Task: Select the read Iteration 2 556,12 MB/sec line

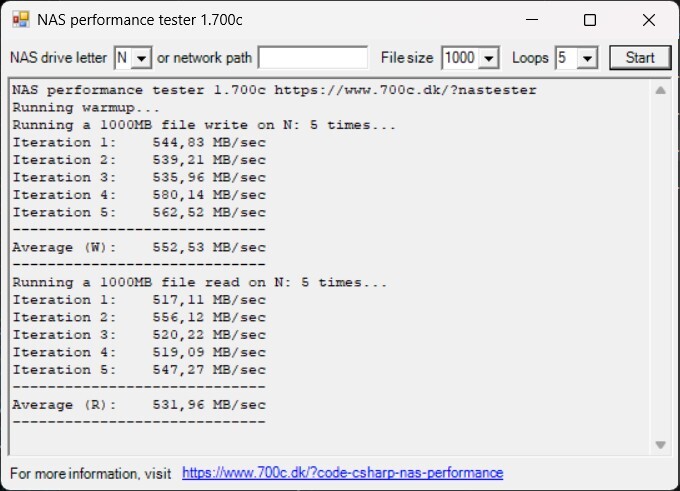Action: pos(139,317)
